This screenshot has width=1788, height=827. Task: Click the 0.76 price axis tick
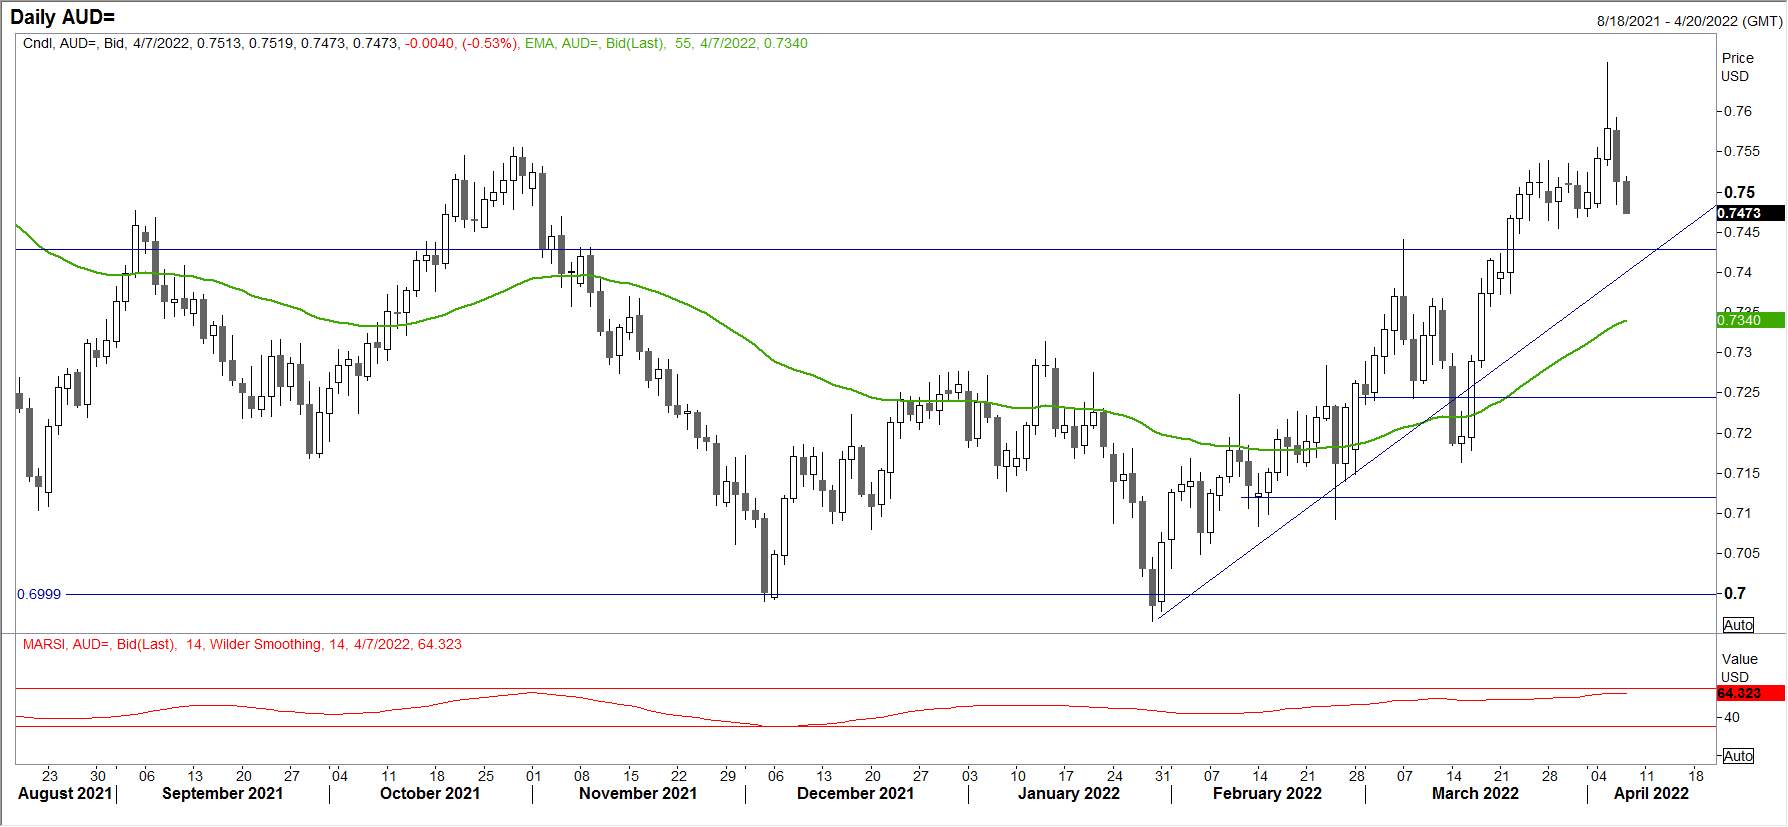pyautogui.click(x=1738, y=111)
